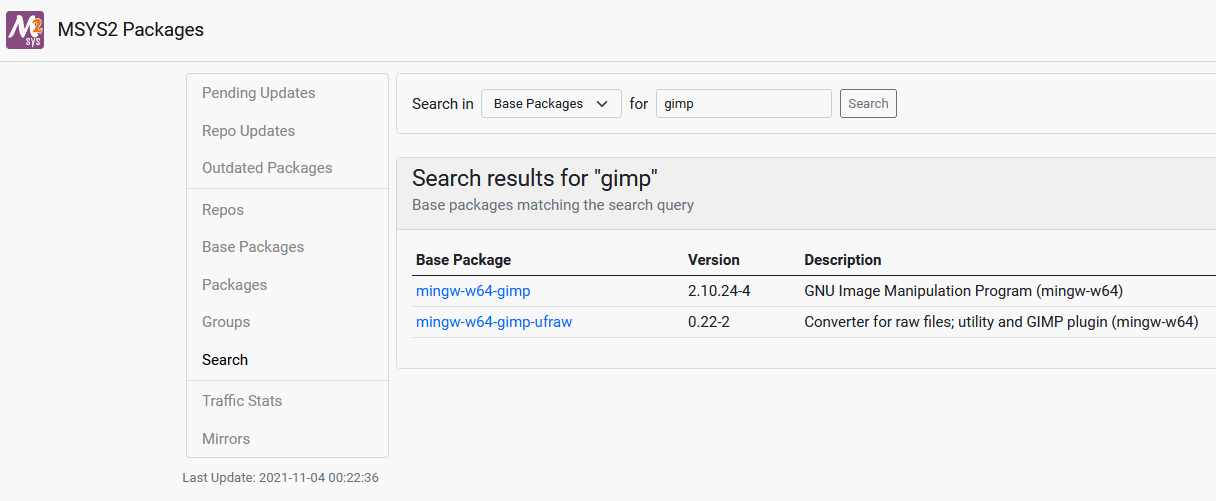The image size is (1216, 501).
Task: Click the Converter for raw files description
Action: point(1001,322)
